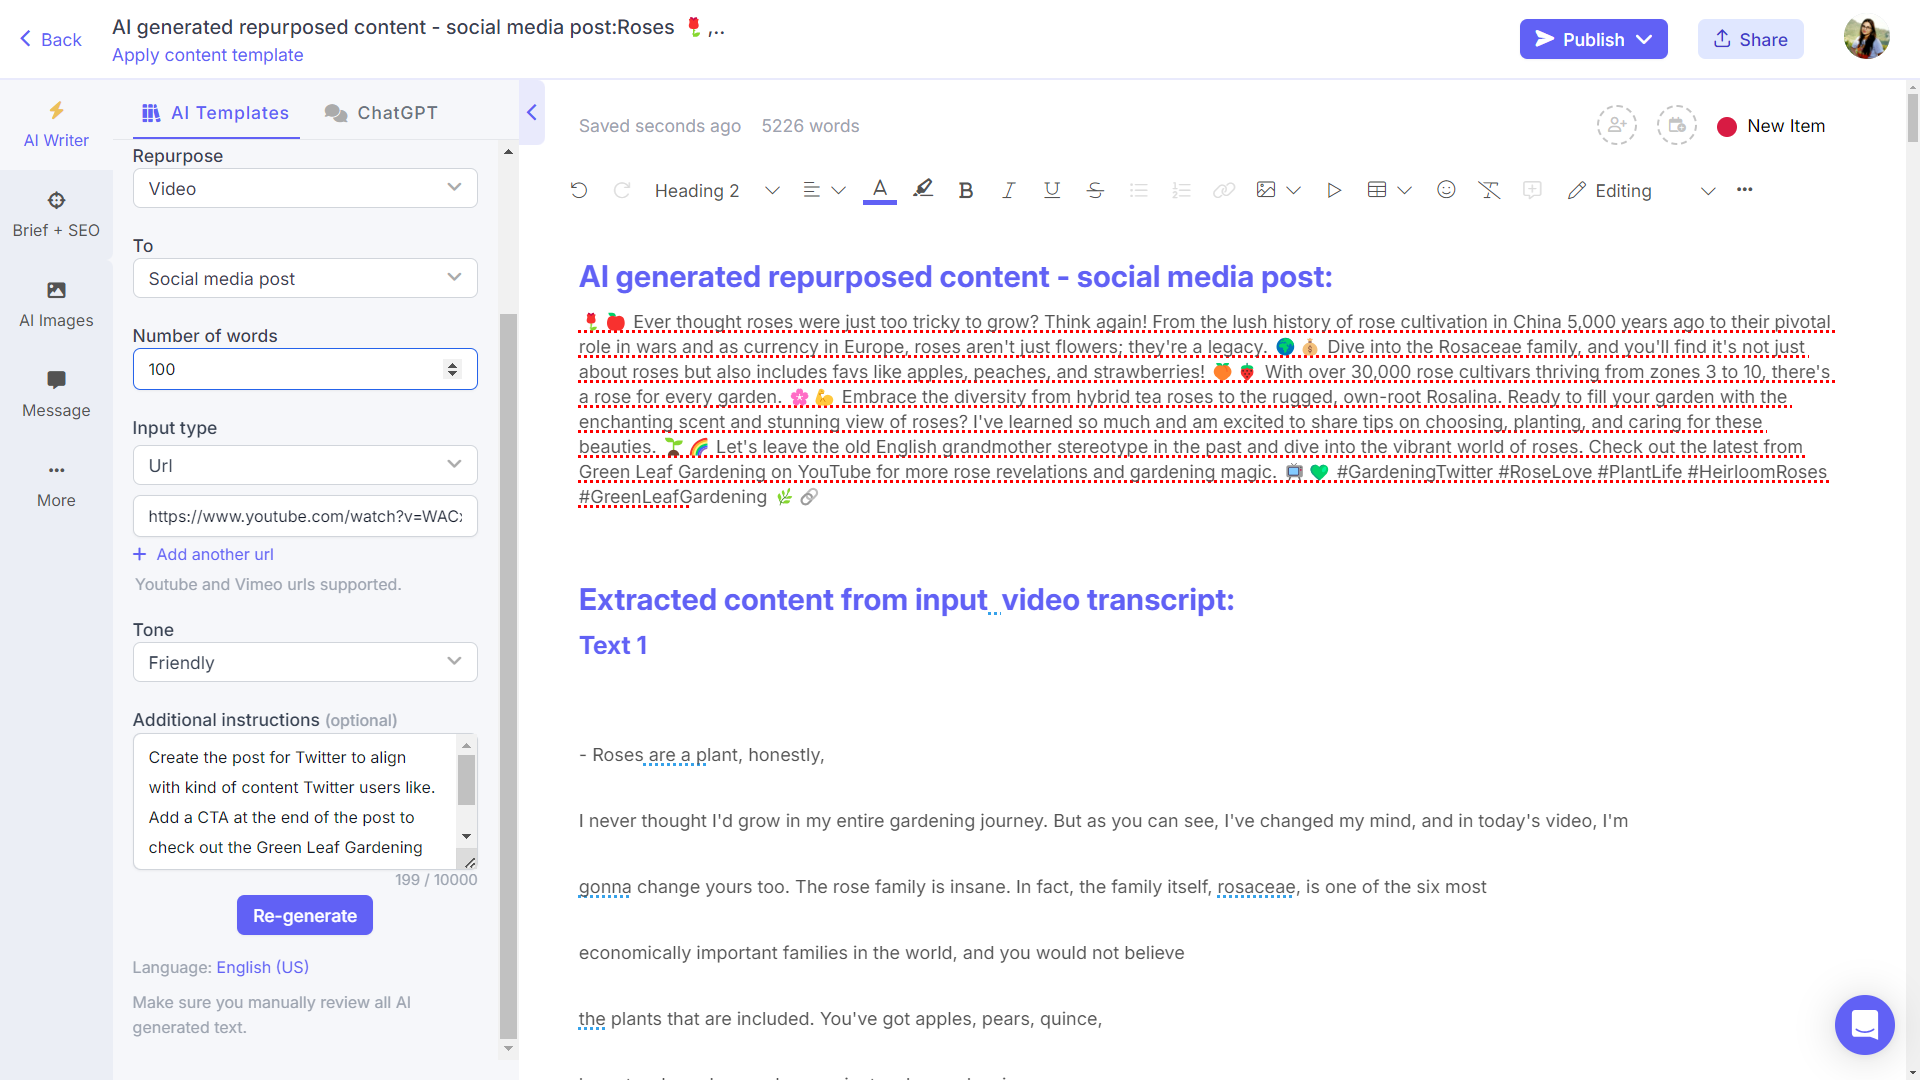
Task: Insert an emoji into the document
Action: coord(1446,189)
